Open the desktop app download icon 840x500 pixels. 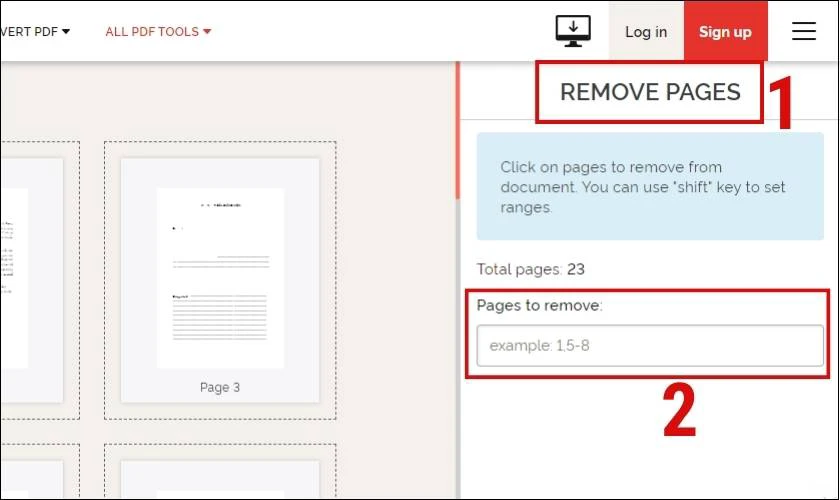tap(573, 31)
